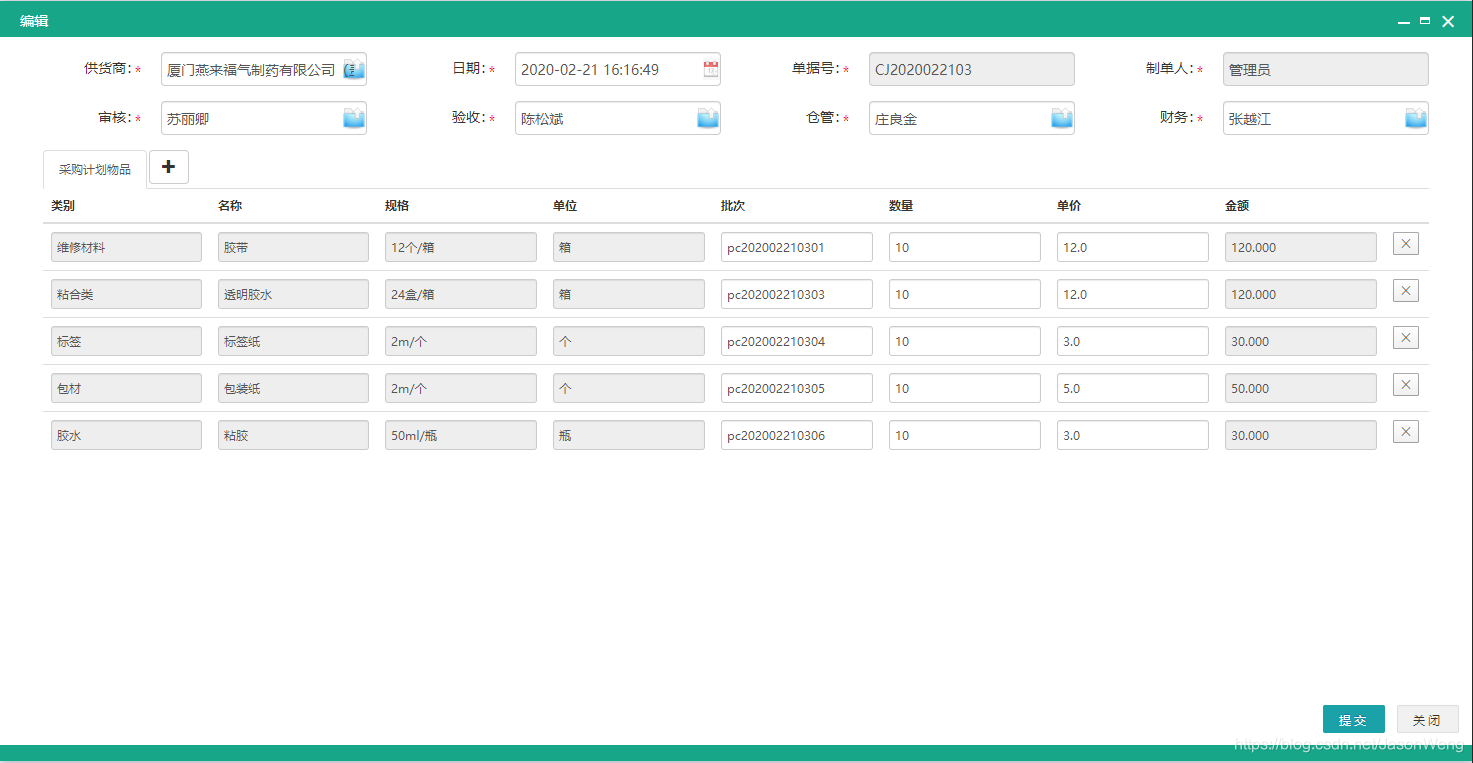This screenshot has height=763, width=1473.
Task: Open supplier lookup icon beside 厦门燕来福气制药有限公司
Action: (x=354, y=70)
